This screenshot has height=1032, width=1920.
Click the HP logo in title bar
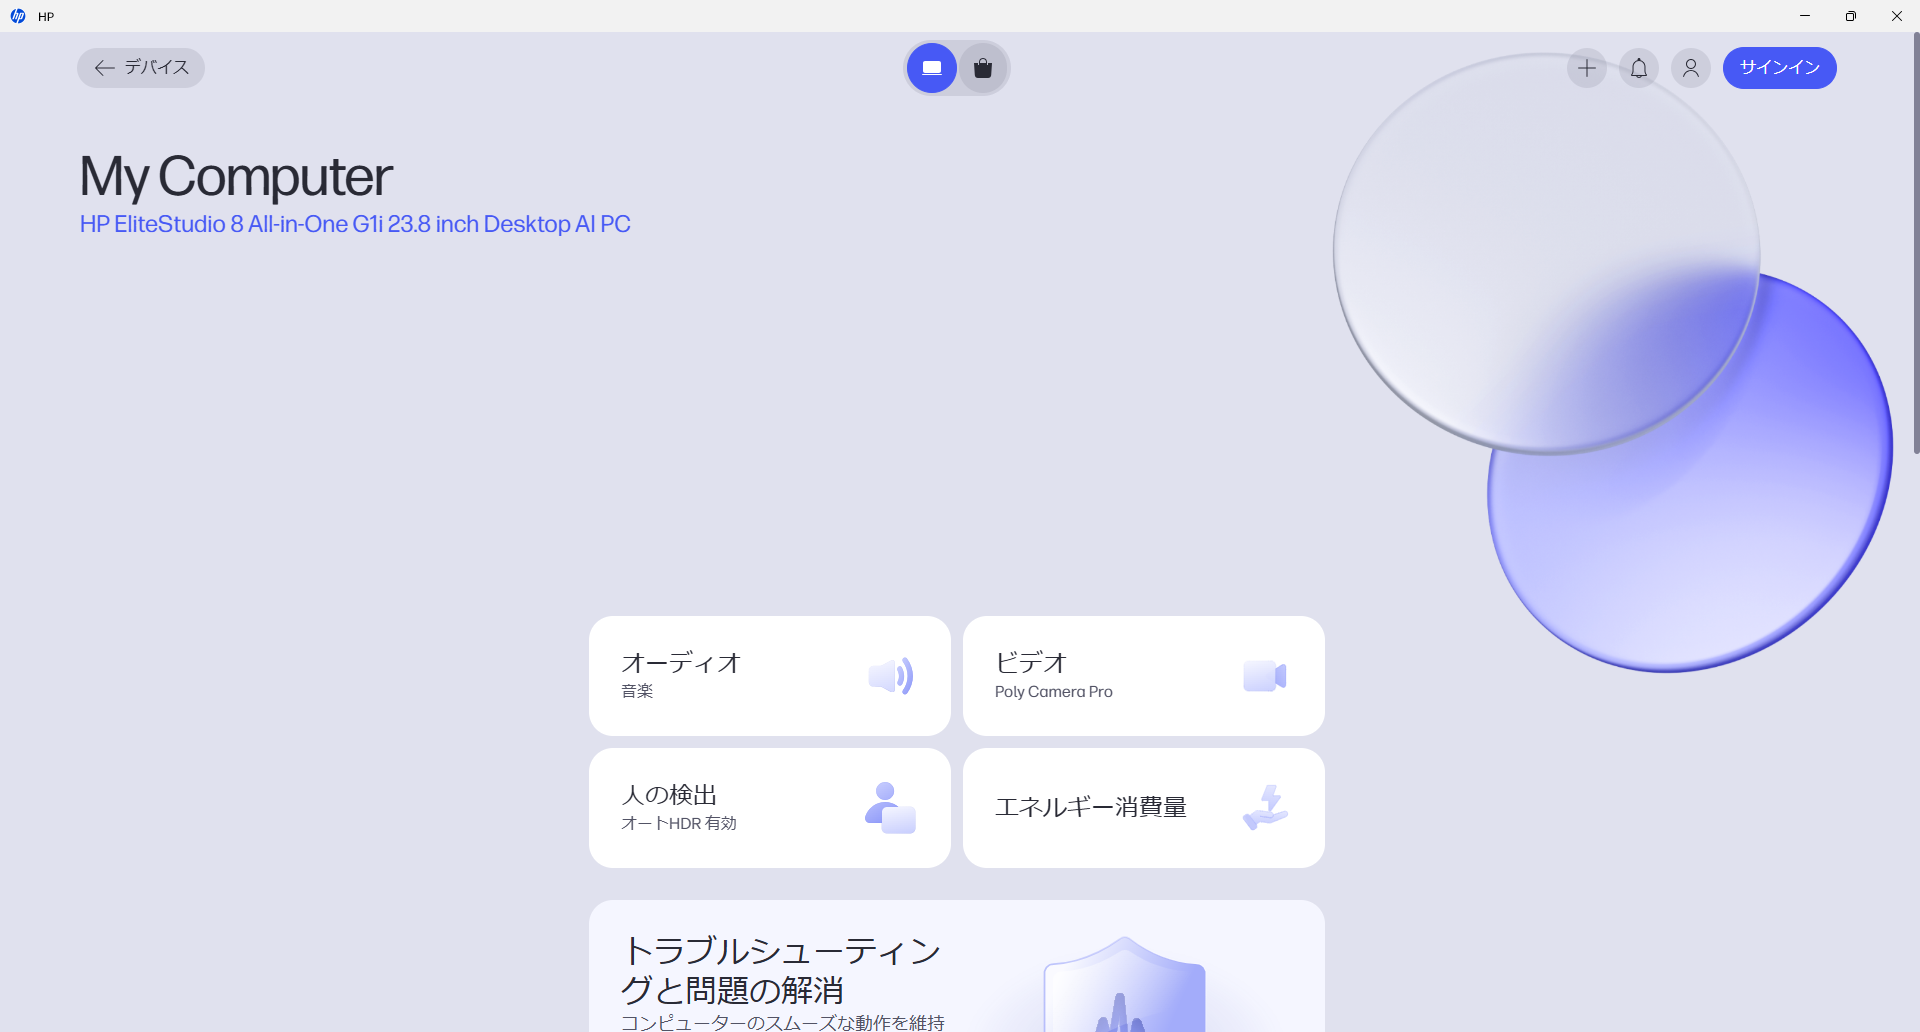(18, 16)
